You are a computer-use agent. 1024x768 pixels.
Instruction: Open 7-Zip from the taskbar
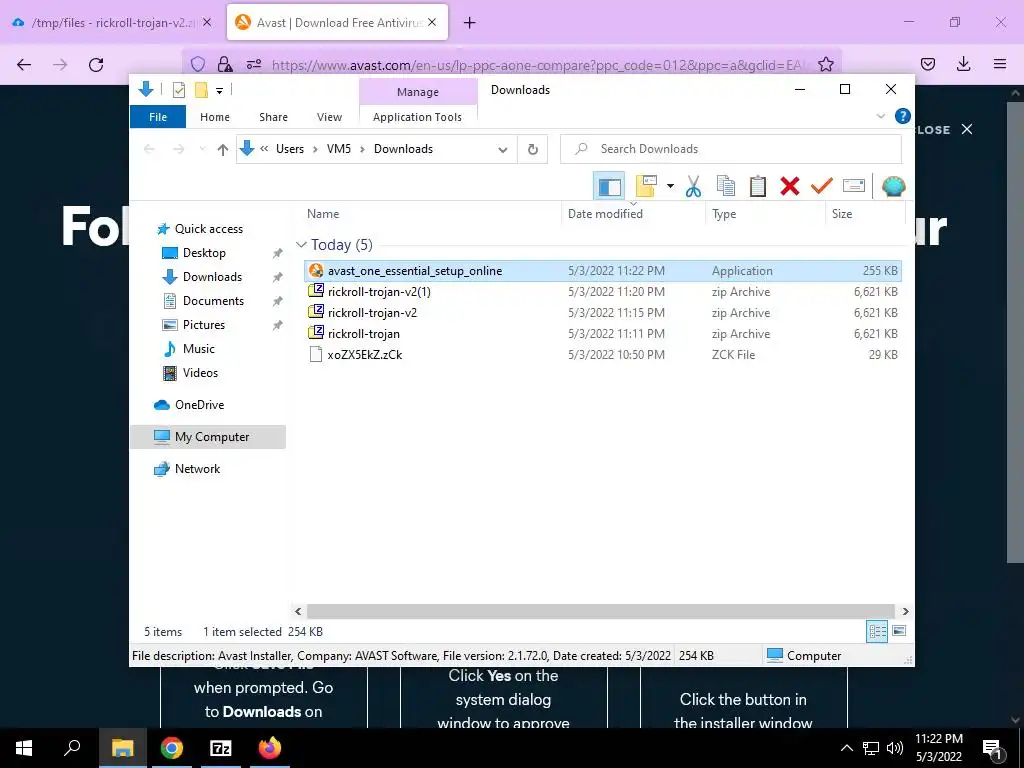click(221, 748)
